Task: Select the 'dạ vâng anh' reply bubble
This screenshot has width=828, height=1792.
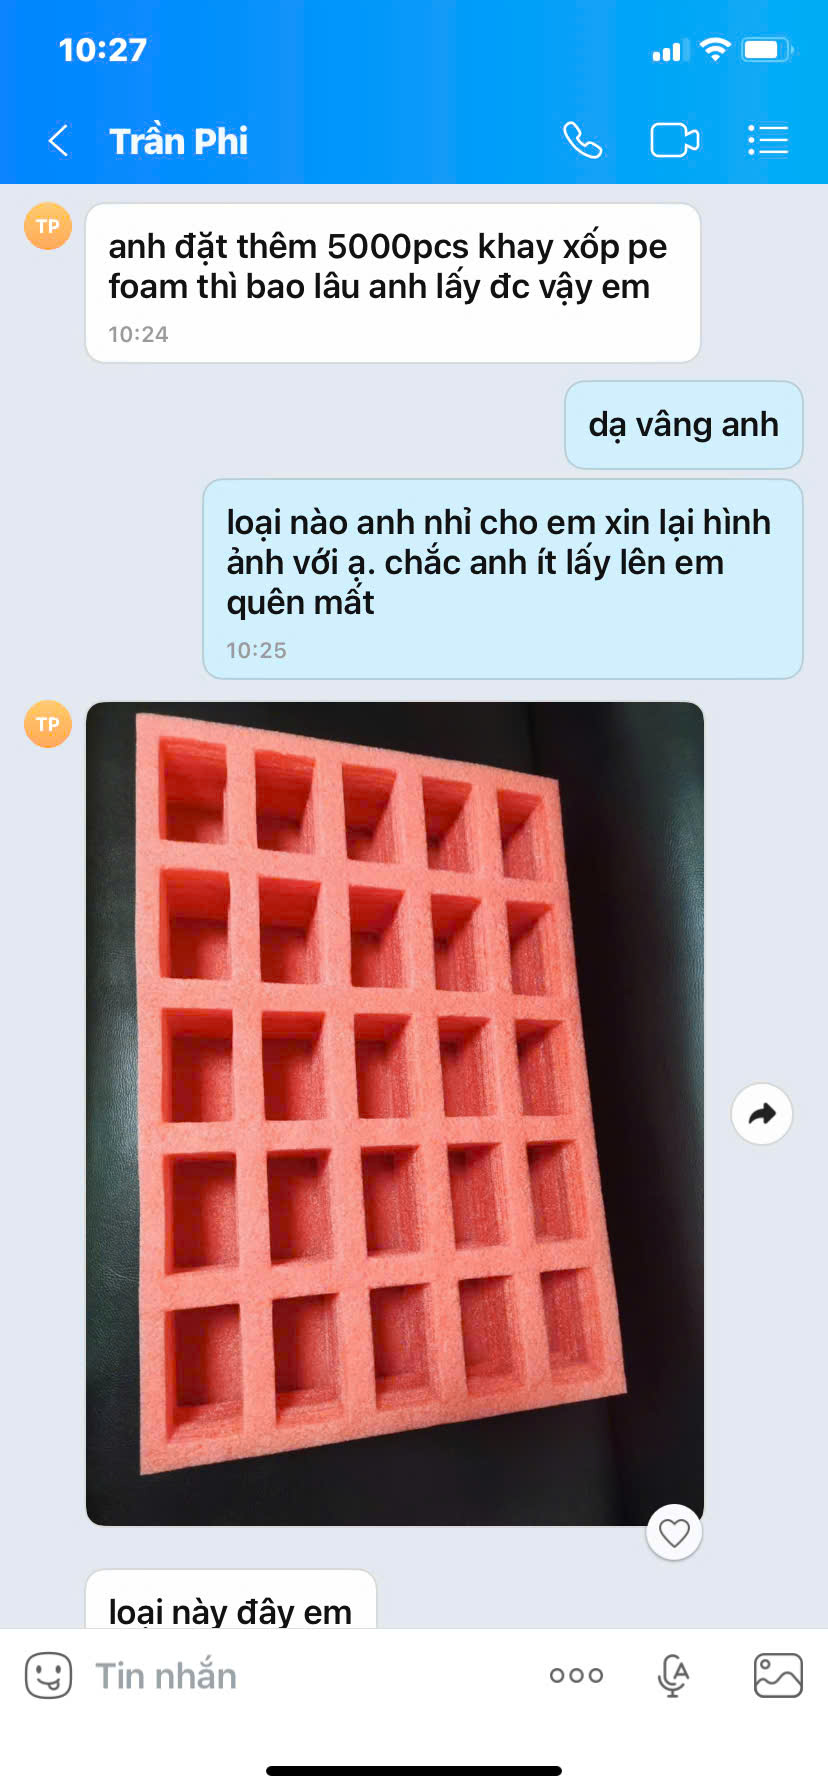Action: click(x=684, y=425)
